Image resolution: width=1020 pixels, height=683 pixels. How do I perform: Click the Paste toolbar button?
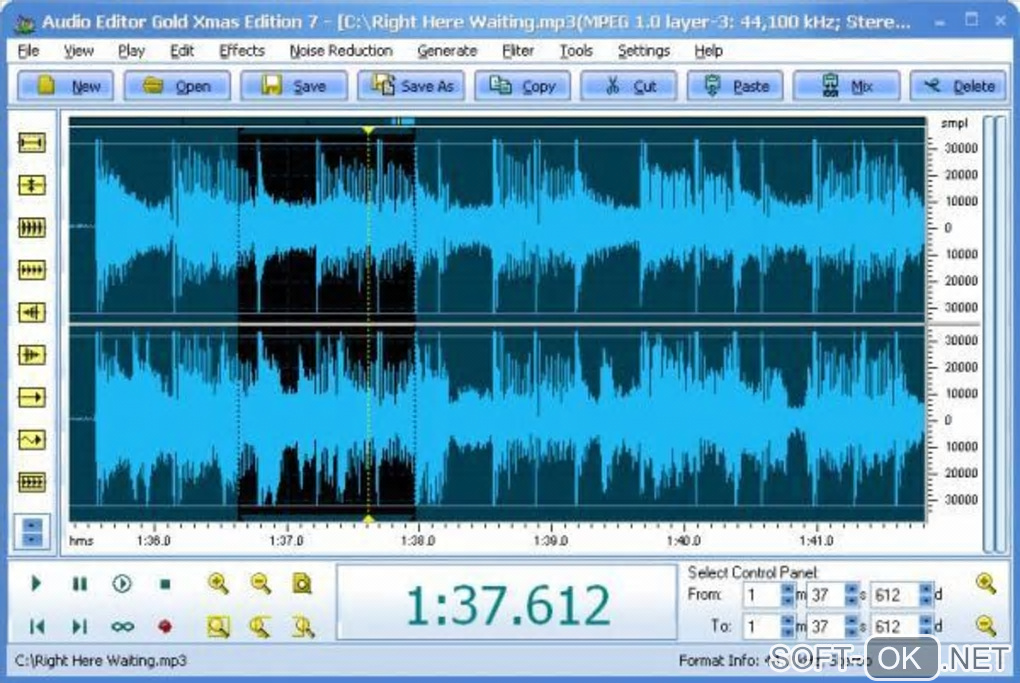(x=735, y=86)
